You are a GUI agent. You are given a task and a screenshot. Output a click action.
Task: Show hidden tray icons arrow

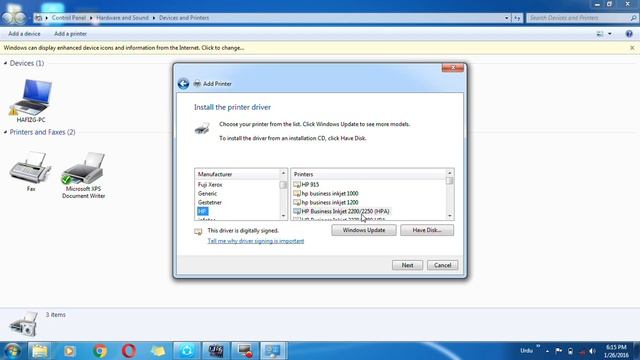coord(547,351)
